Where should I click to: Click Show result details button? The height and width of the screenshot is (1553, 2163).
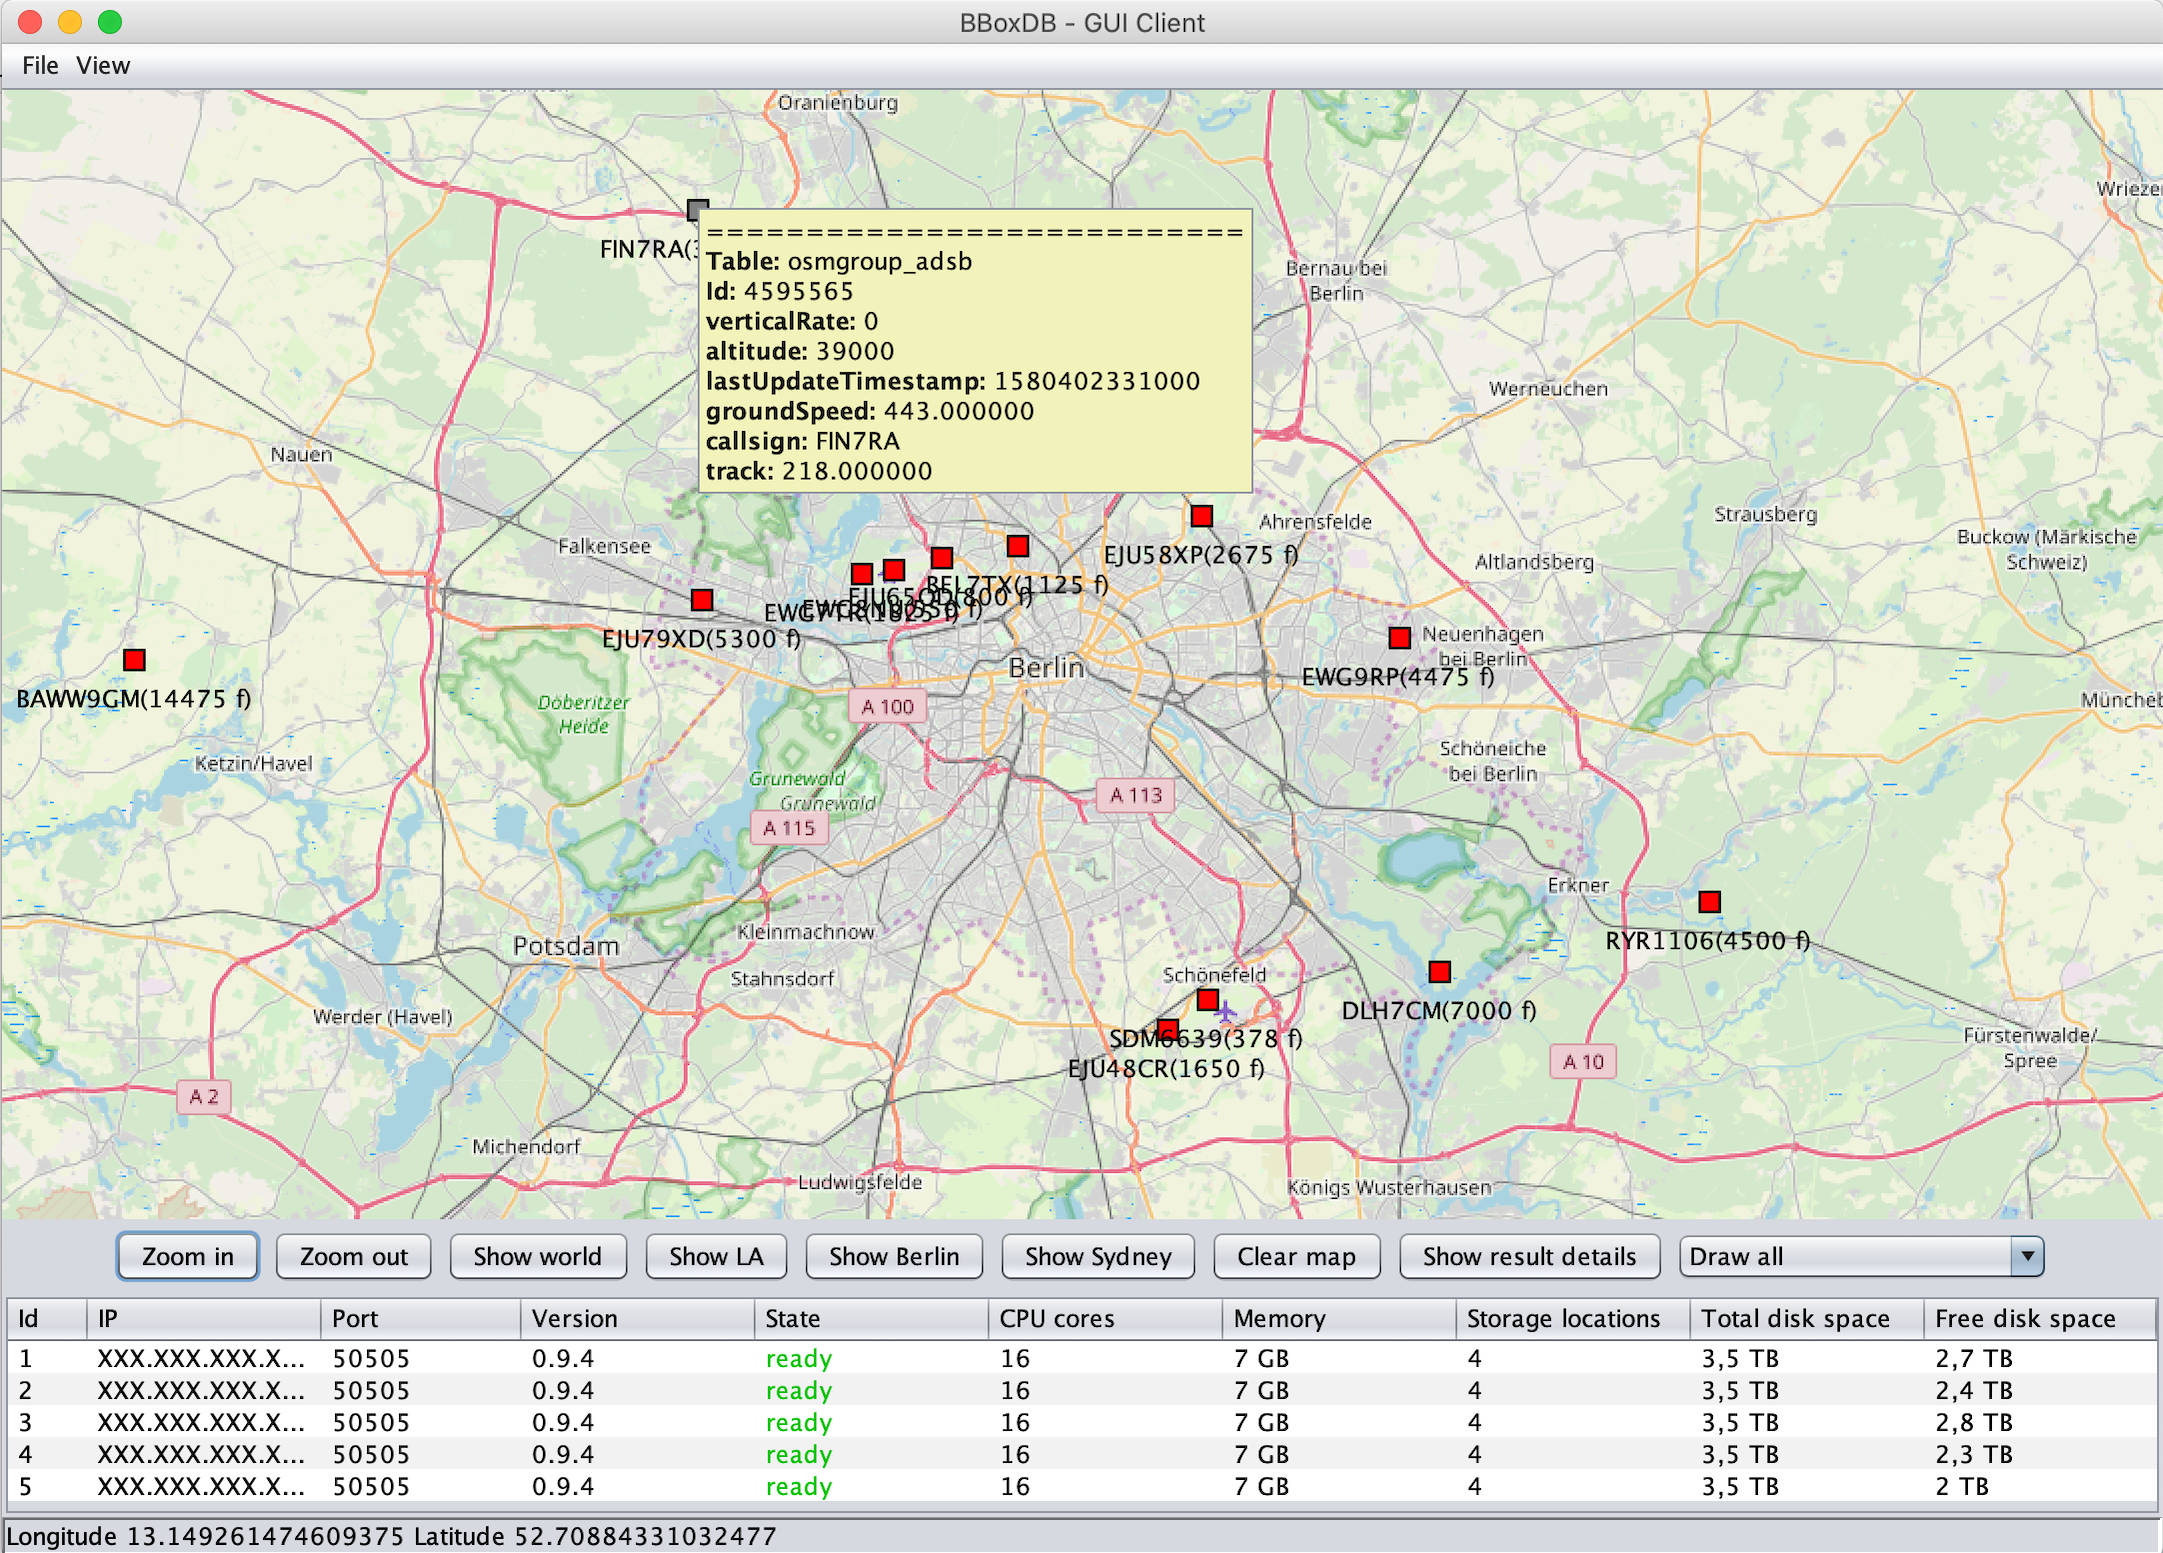(x=1529, y=1256)
